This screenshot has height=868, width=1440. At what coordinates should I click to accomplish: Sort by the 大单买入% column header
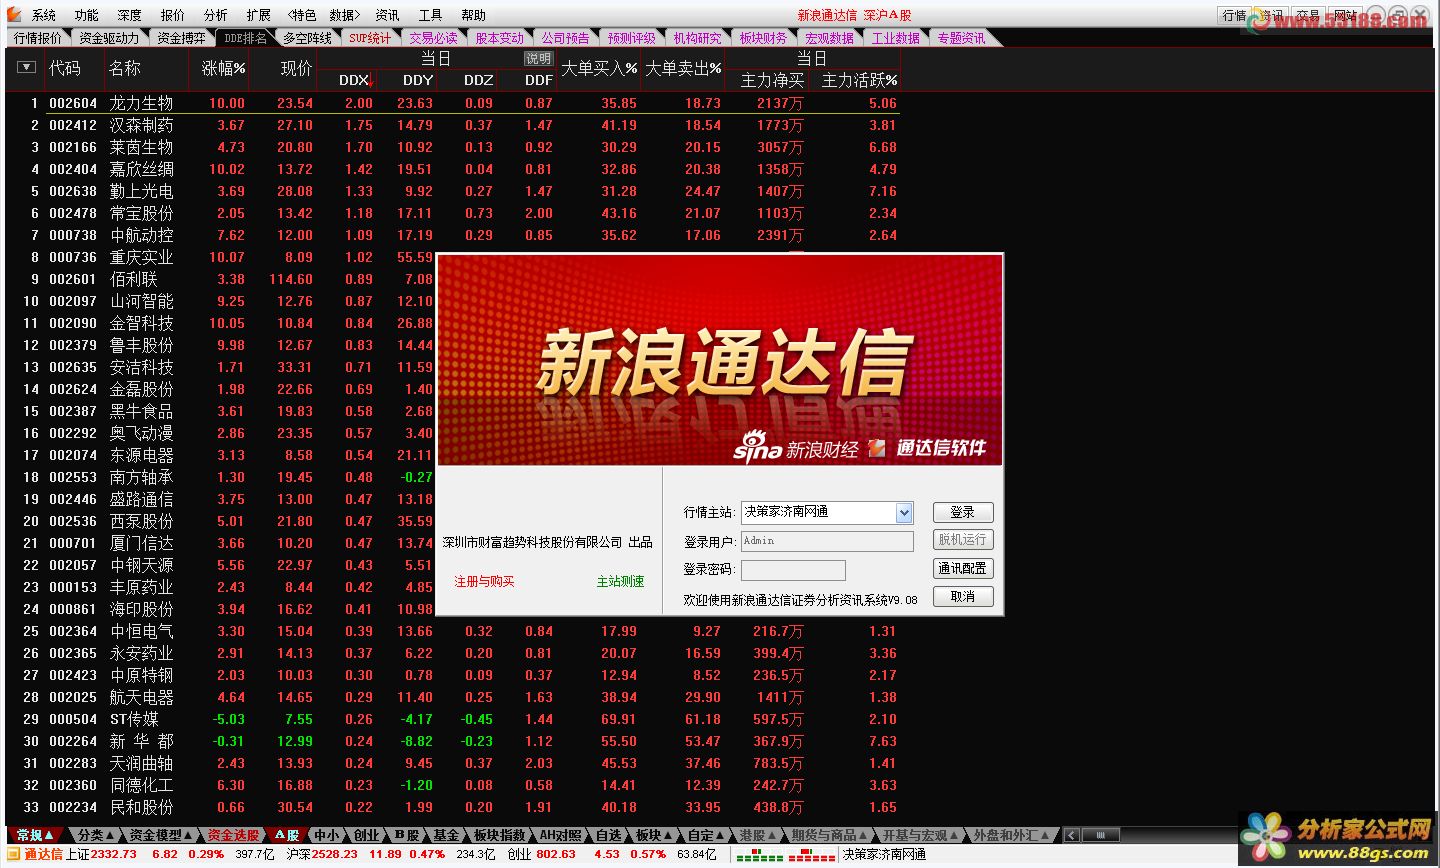click(598, 68)
